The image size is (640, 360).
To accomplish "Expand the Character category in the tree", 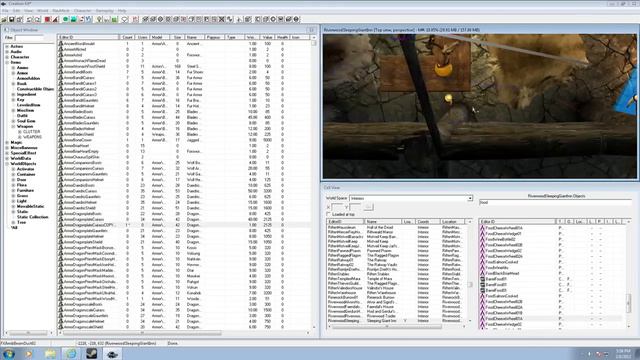I will 7,57.
